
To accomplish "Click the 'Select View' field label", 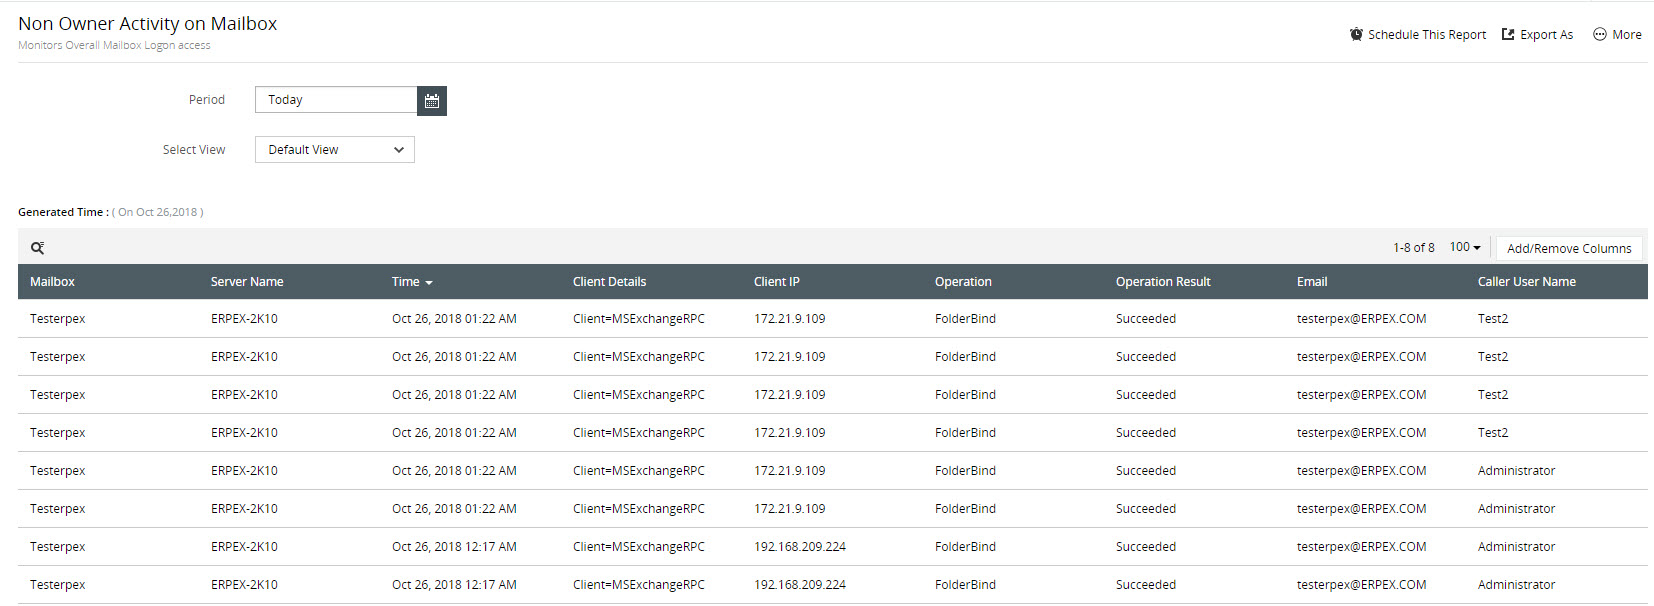I will point(194,150).
